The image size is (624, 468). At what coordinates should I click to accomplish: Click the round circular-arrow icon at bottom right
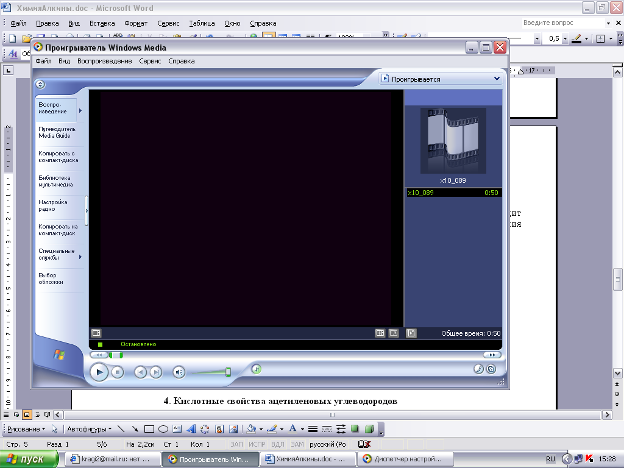click(x=491, y=369)
